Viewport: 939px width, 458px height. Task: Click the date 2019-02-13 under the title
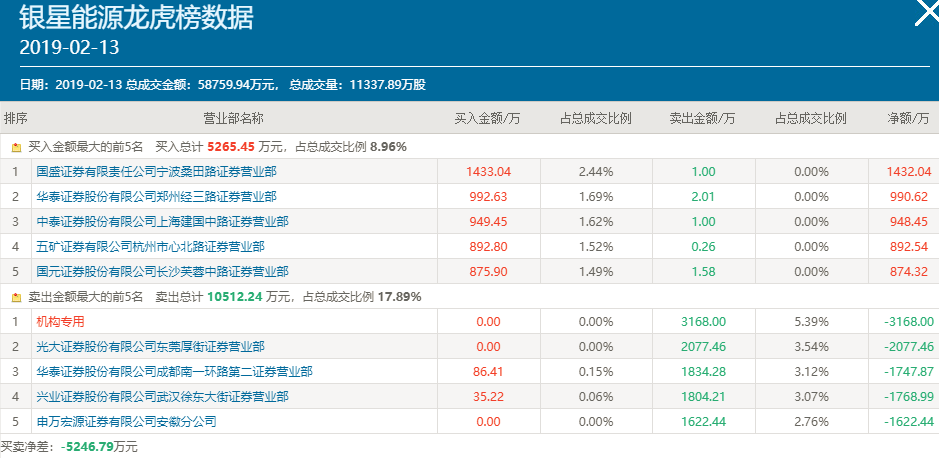click(69, 48)
